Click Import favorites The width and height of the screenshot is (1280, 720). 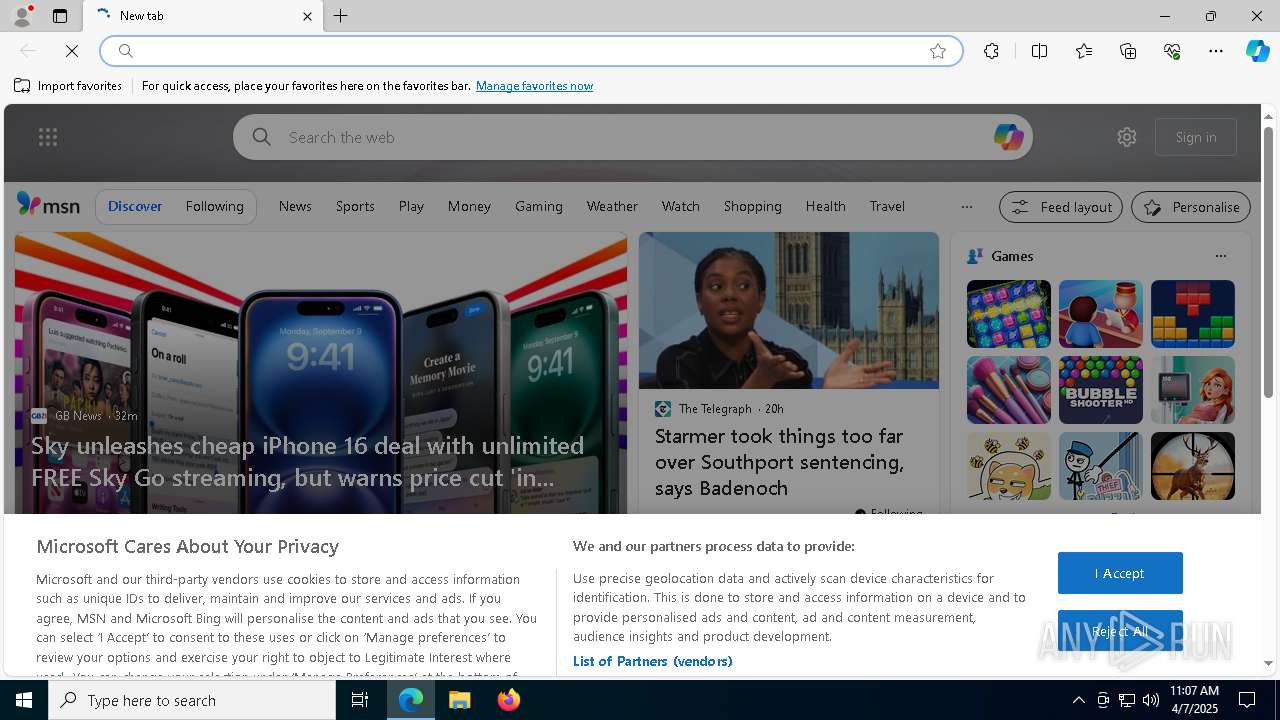[x=68, y=86]
